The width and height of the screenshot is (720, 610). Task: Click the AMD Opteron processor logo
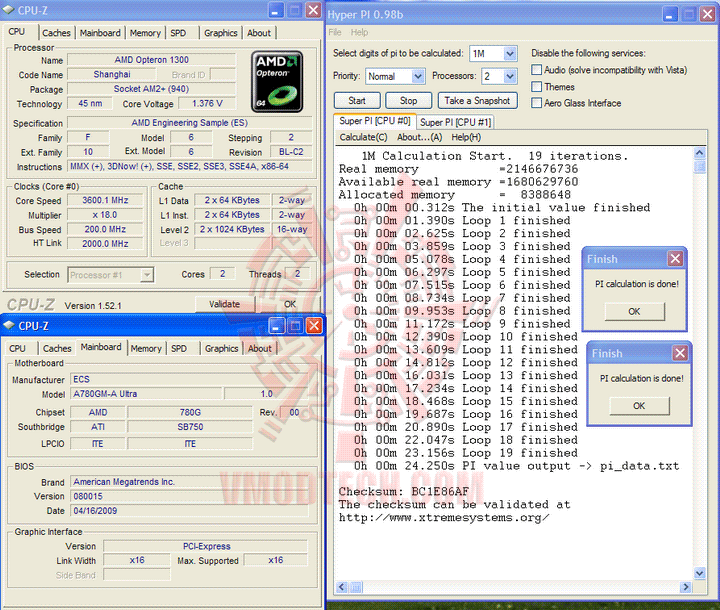tap(277, 82)
